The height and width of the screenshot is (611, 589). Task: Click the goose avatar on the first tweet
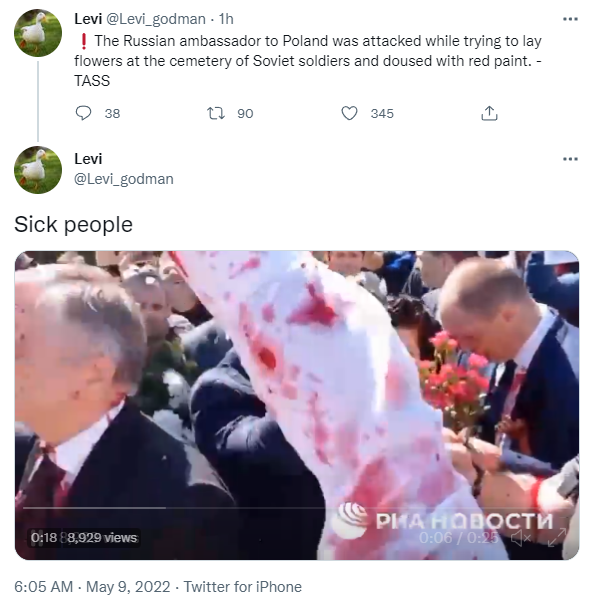coord(38,33)
